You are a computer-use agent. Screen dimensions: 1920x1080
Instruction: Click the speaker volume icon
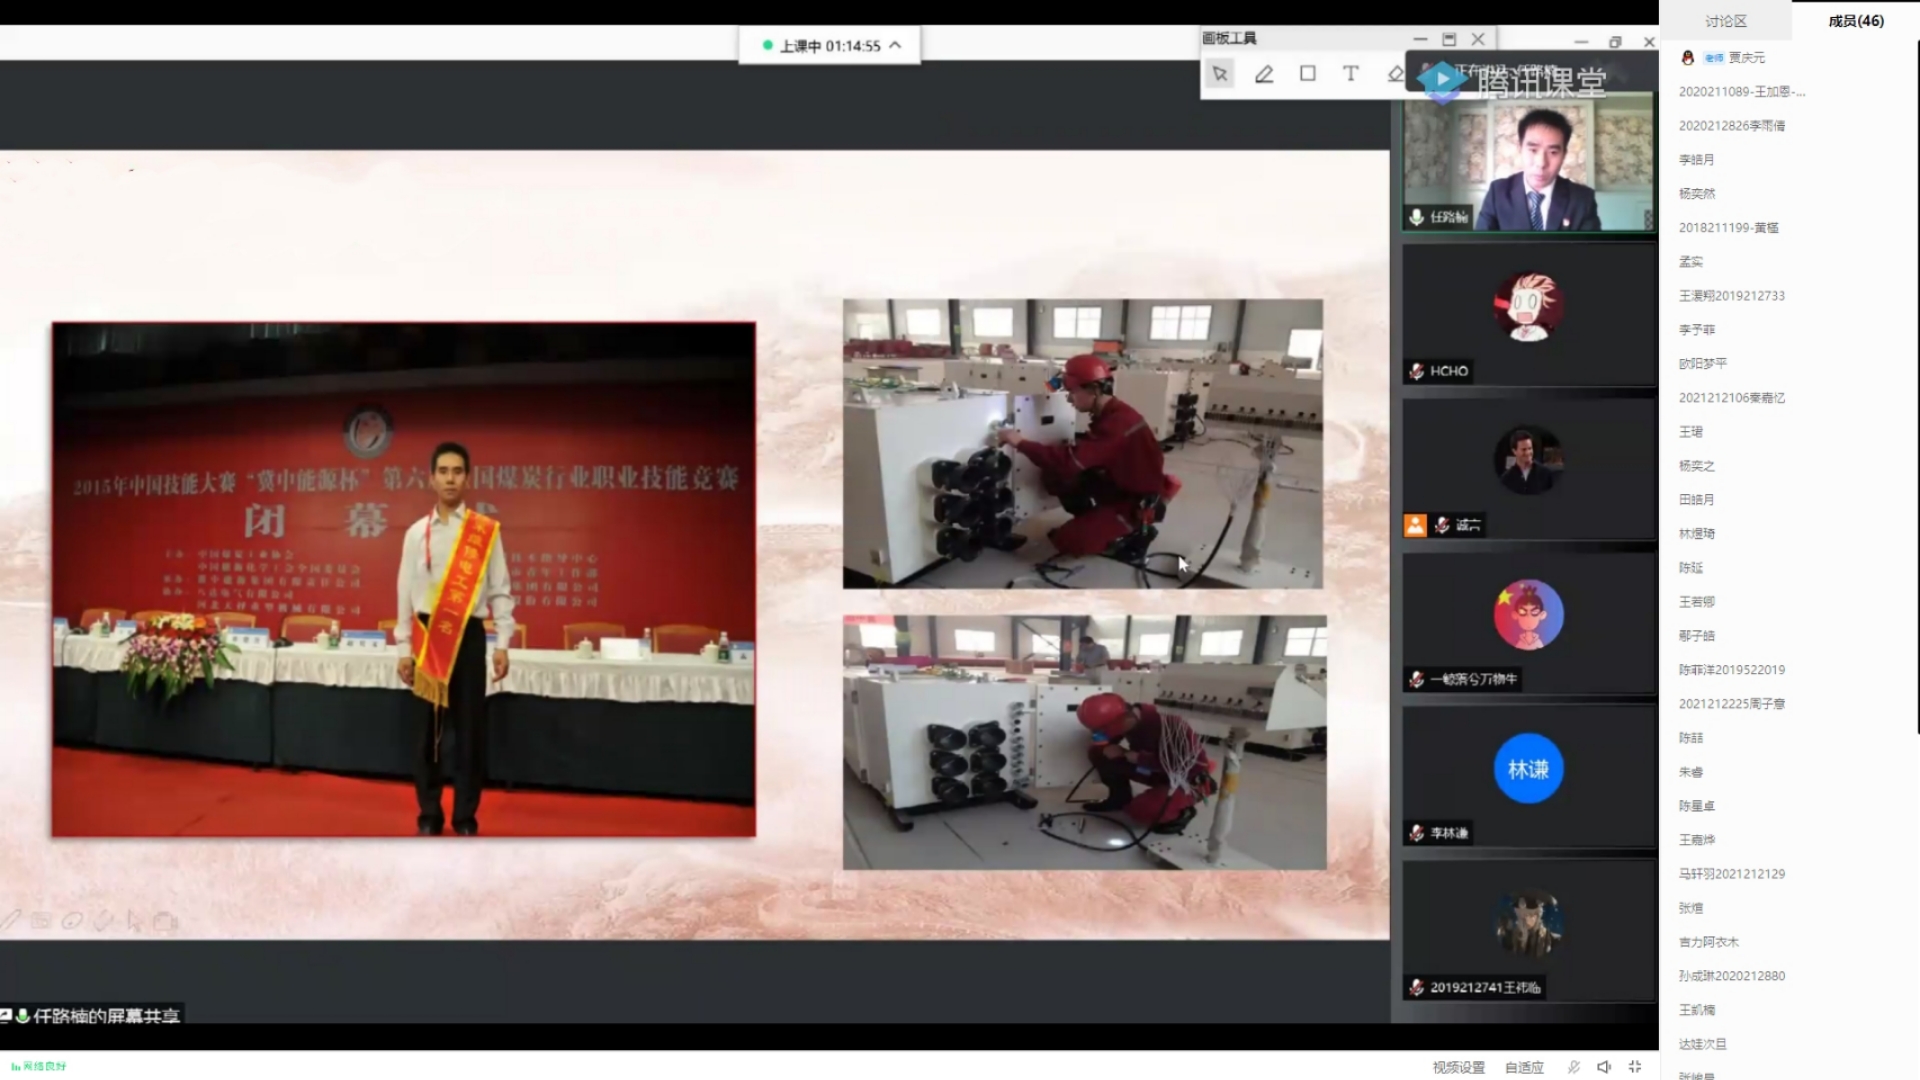tap(1604, 1067)
